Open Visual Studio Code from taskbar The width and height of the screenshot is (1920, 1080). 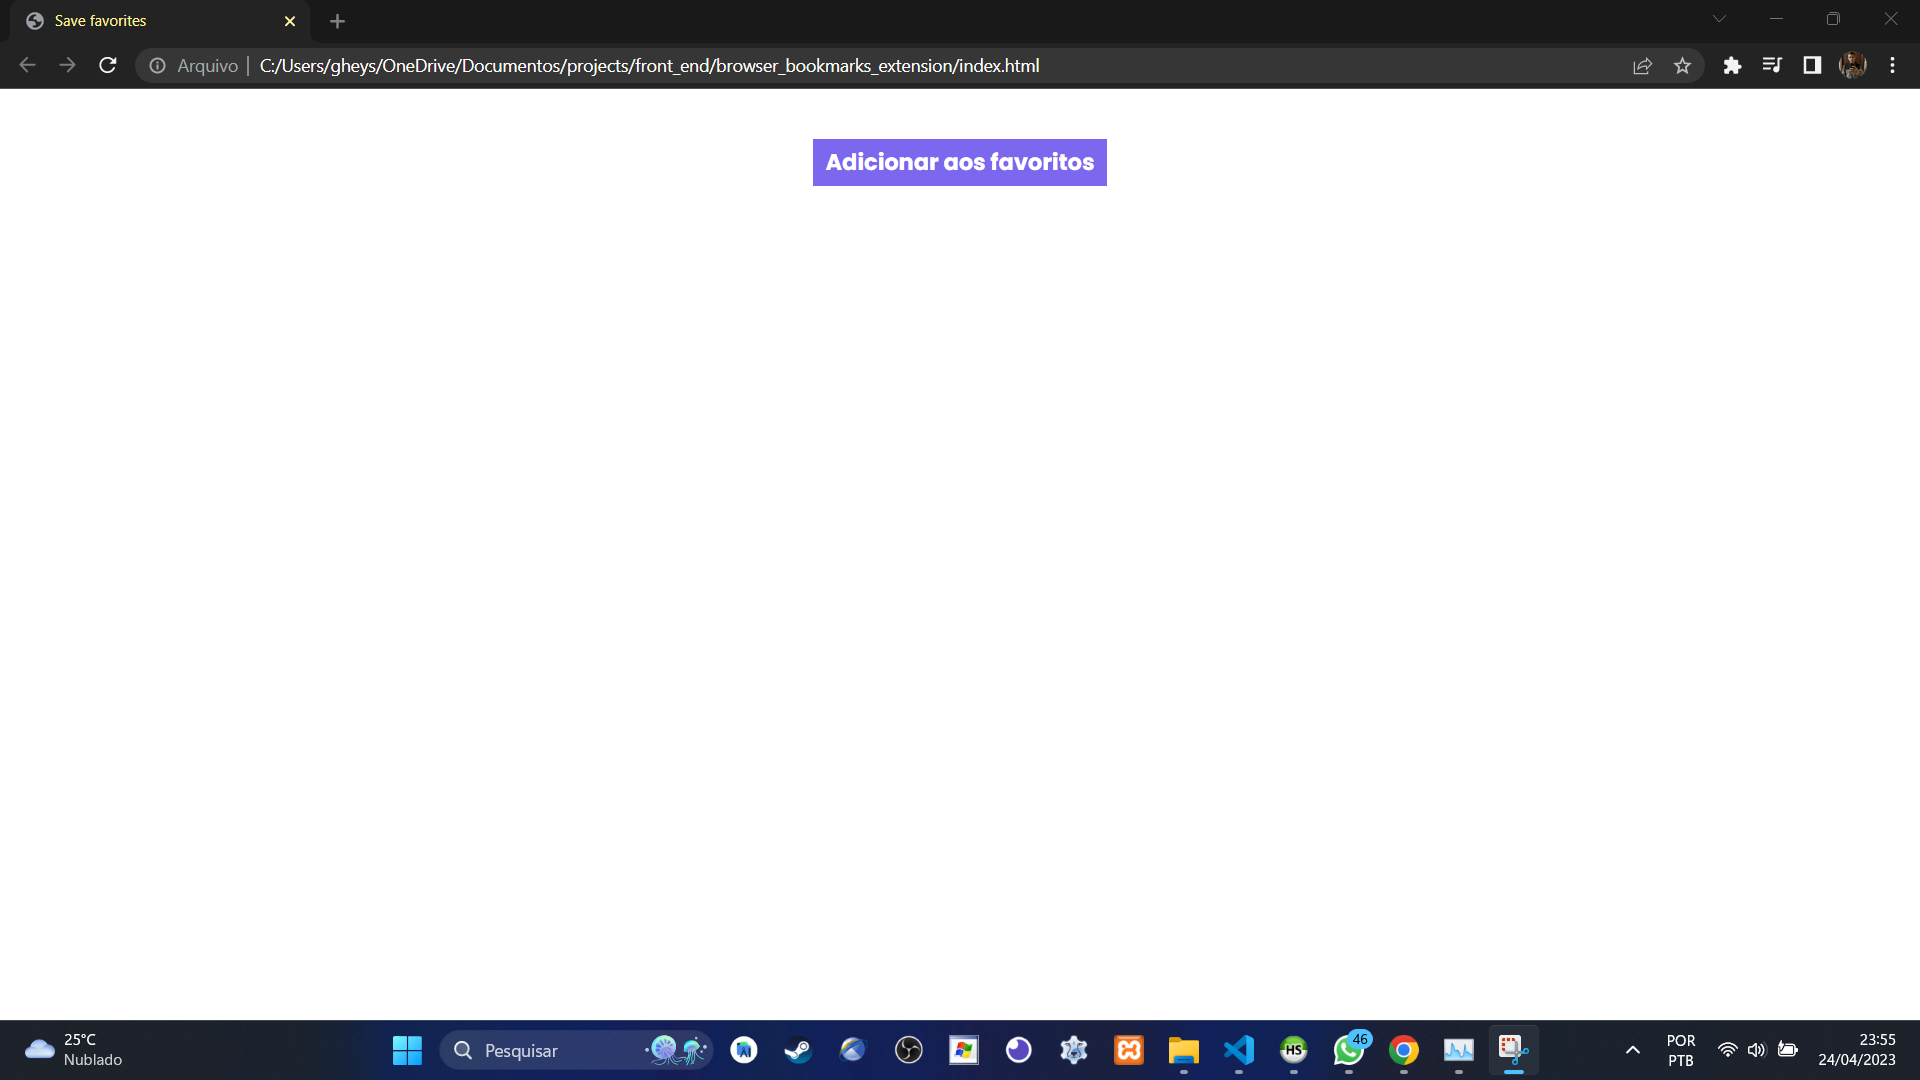pyautogui.click(x=1238, y=1050)
